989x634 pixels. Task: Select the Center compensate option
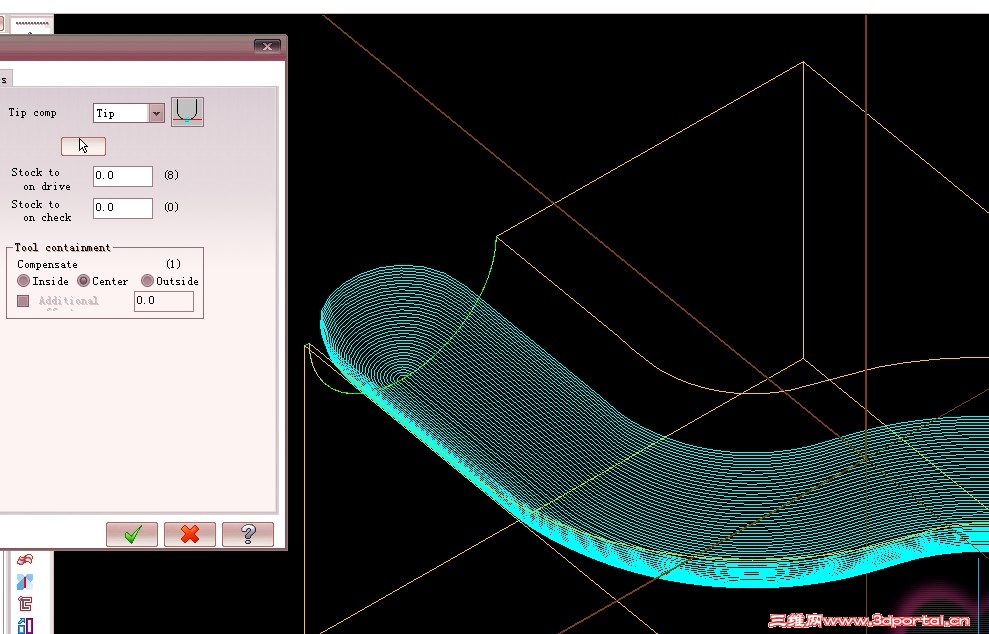[83, 281]
